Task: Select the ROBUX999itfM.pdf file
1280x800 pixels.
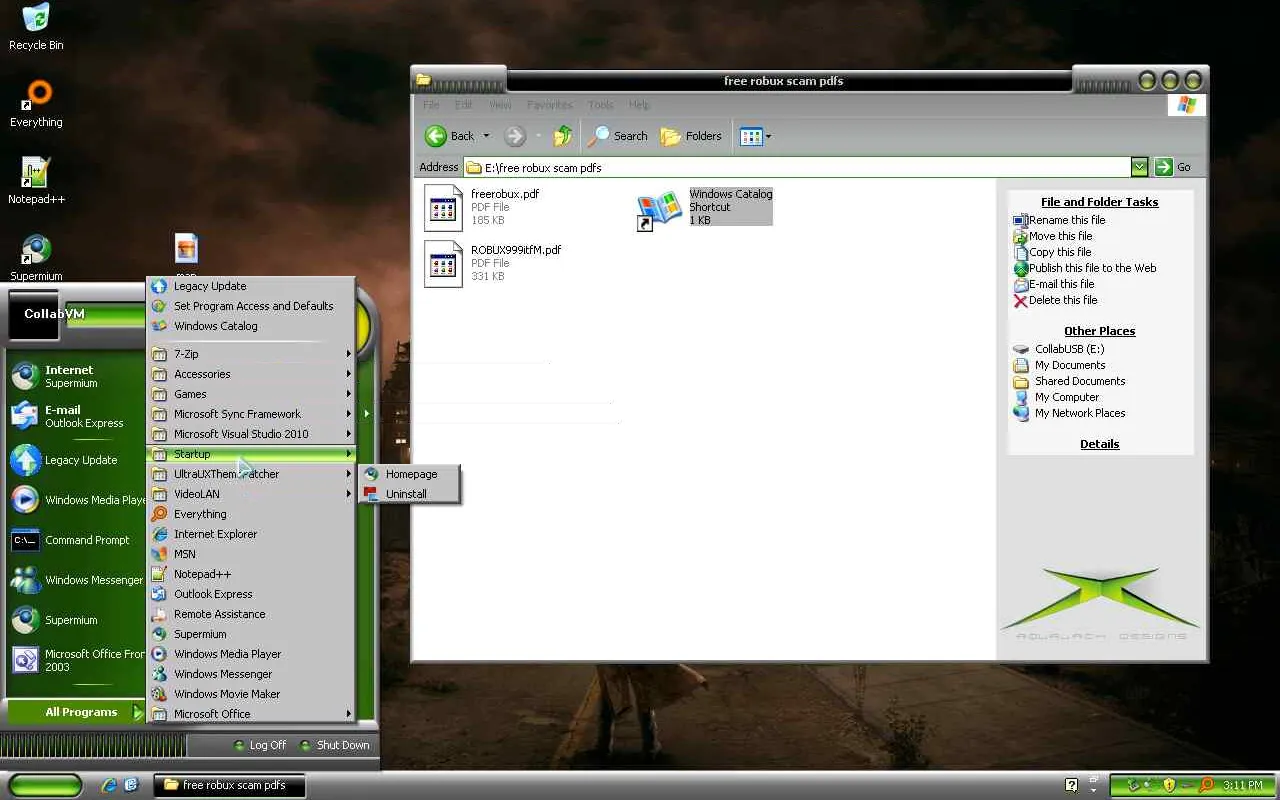Action: coord(493,263)
